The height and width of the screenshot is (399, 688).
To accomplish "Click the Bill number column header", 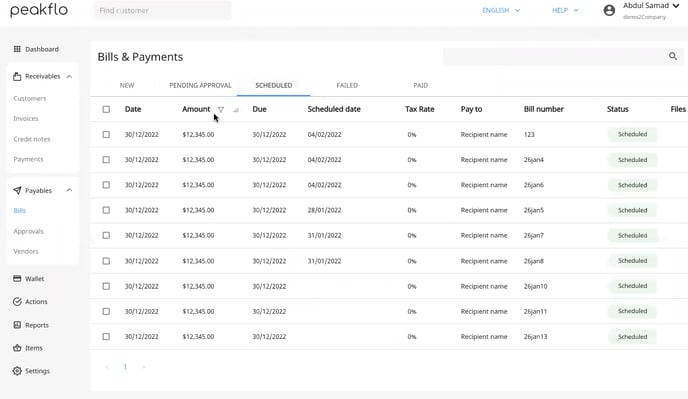I will click(x=544, y=109).
